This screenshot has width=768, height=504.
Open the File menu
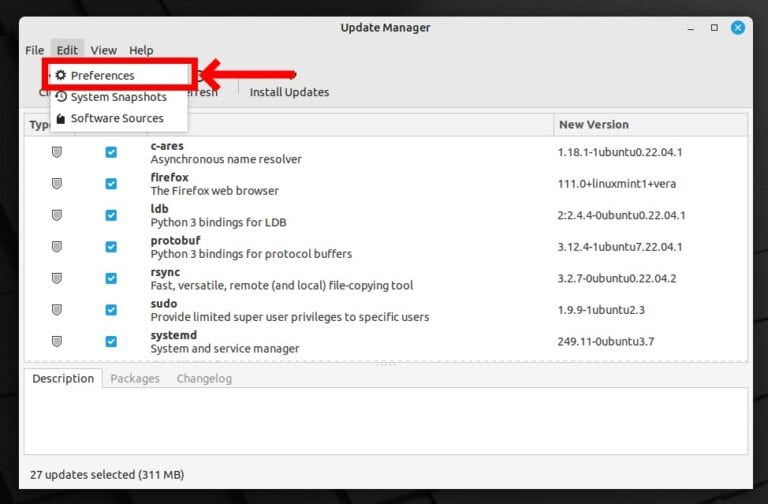click(34, 50)
